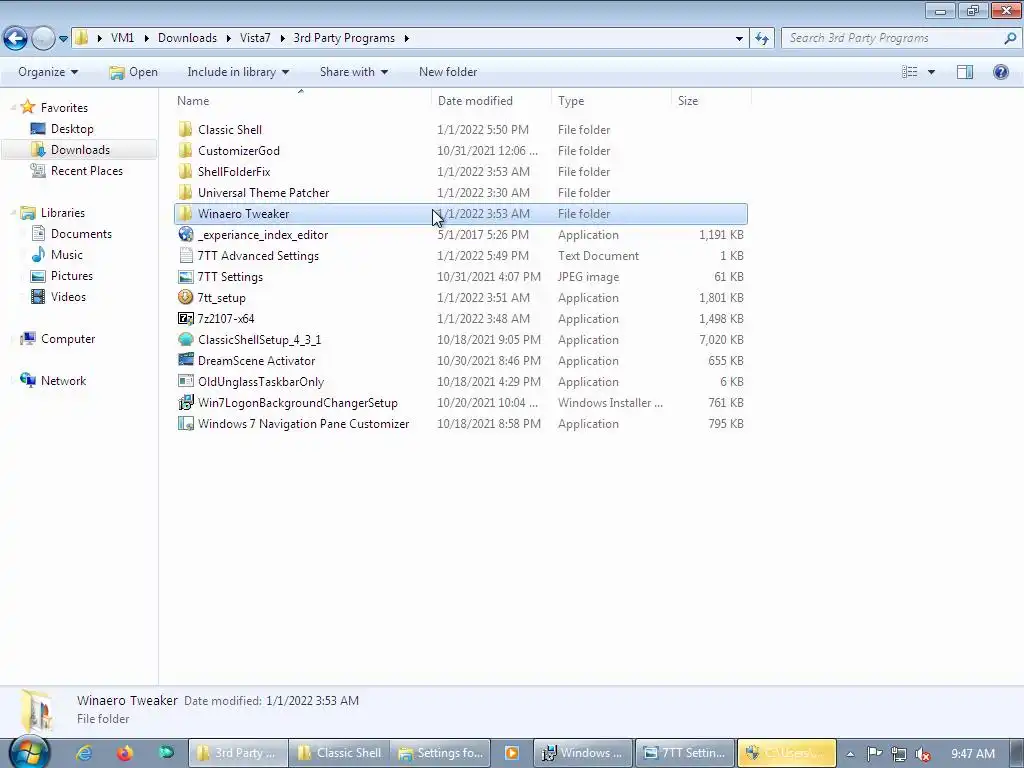Launch Firefox from the taskbar

(124, 753)
